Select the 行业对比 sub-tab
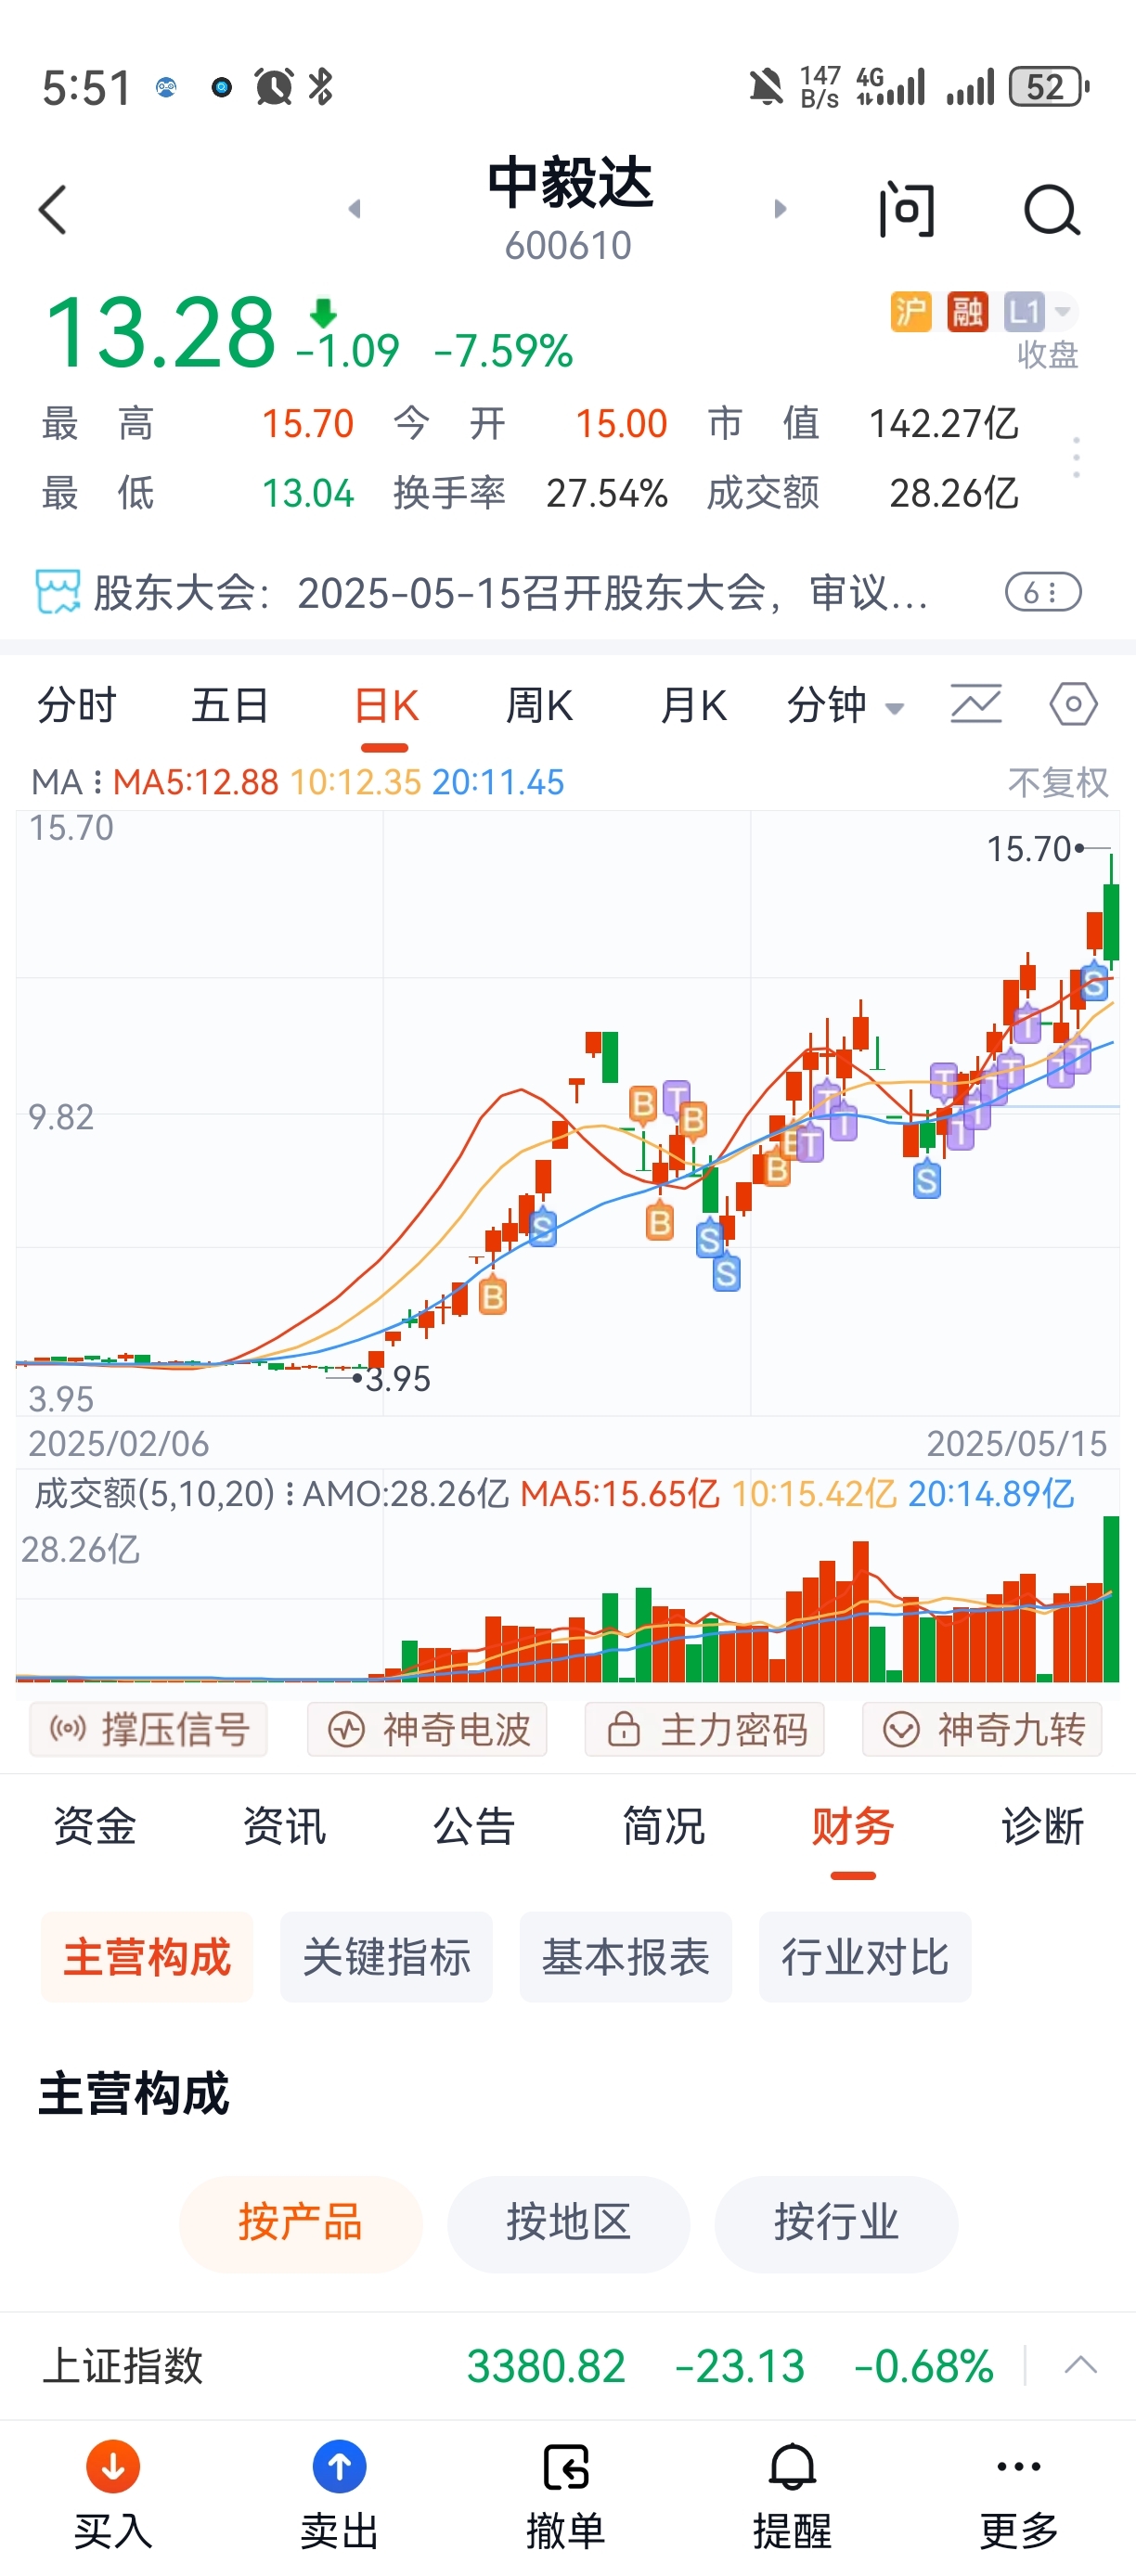1136x2576 pixels. point(865,1957)
